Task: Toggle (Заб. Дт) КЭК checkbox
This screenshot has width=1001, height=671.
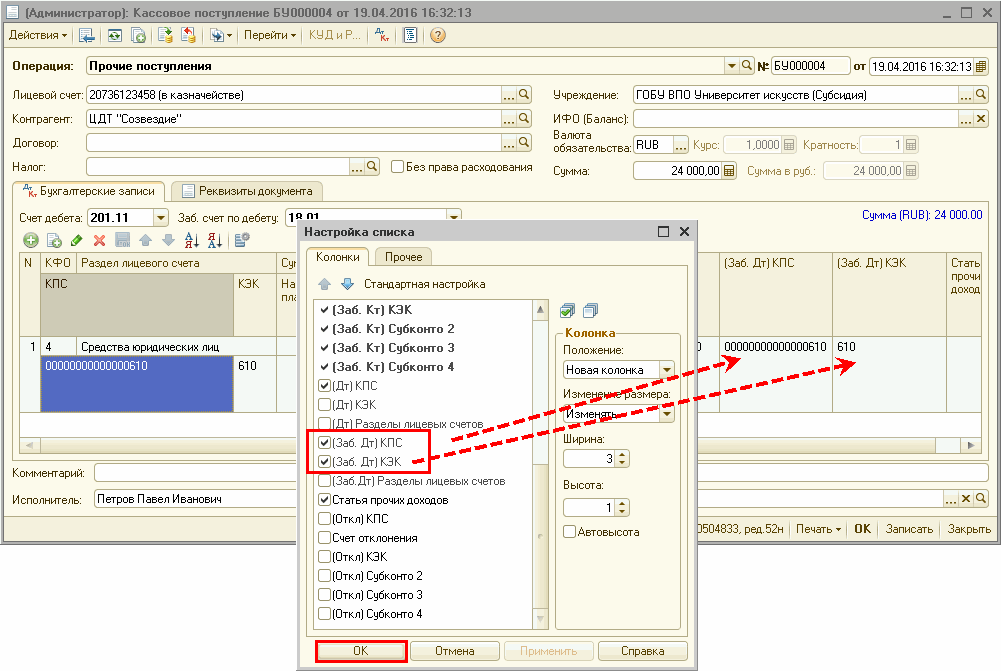Action: coord(324,462)
